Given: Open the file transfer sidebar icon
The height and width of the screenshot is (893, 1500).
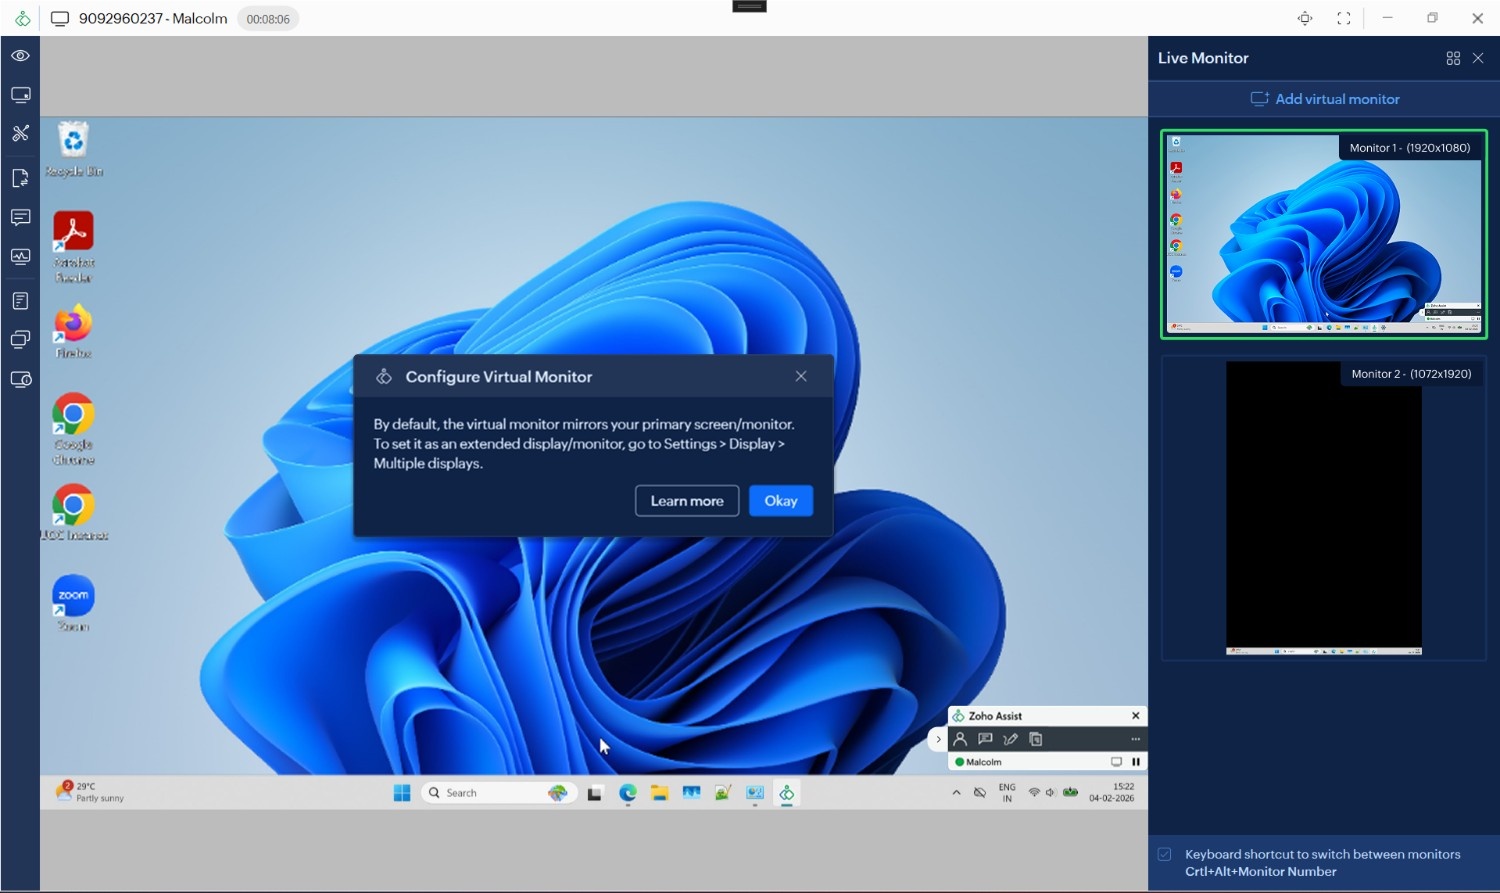Looking at the screenshot, I should [x=20, y=178].
